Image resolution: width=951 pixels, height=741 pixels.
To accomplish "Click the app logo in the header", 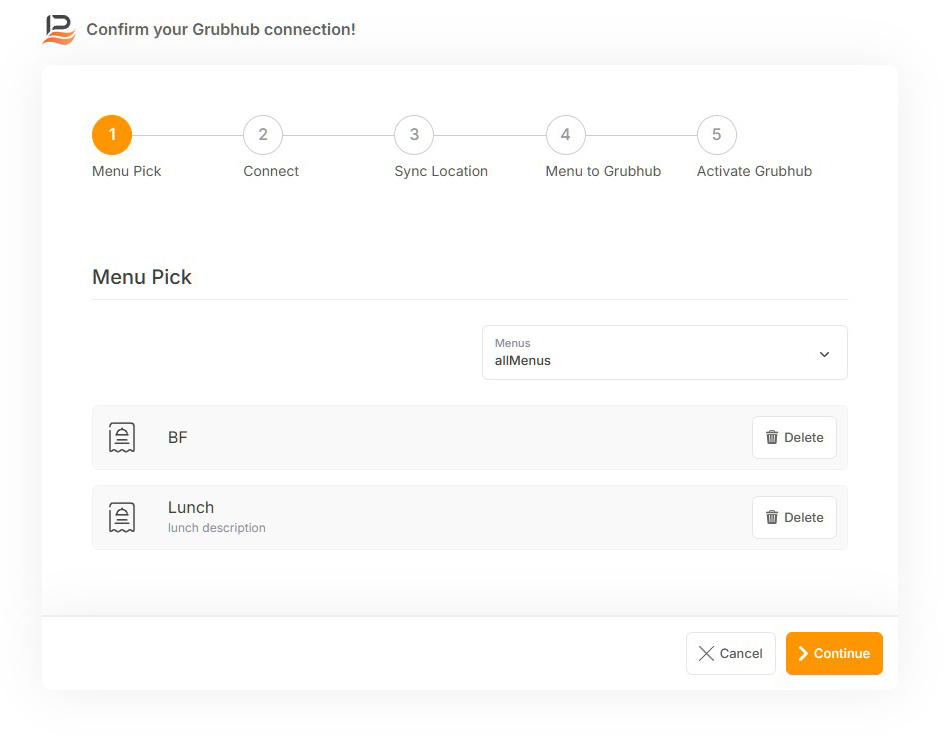I will 59,29.
